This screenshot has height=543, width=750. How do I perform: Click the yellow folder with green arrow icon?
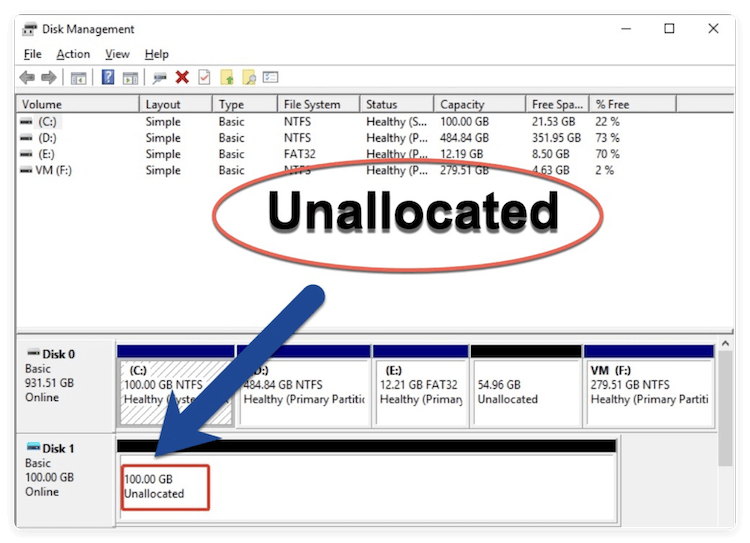227,77
